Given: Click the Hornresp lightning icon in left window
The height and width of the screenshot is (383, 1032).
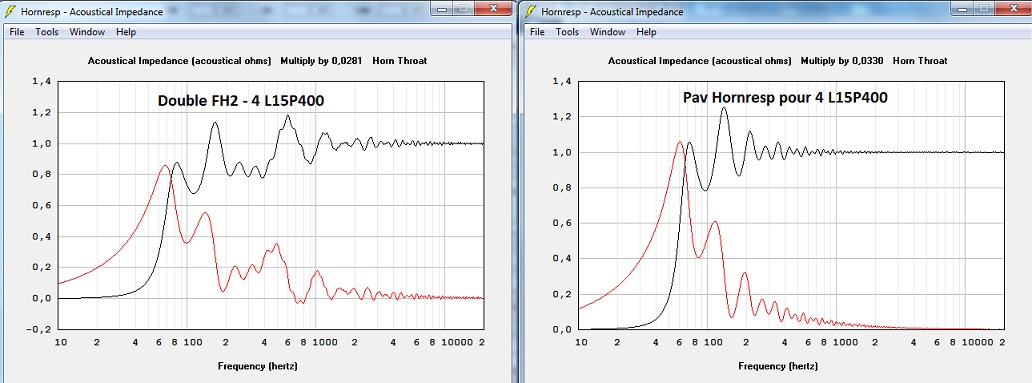Looking at the screenshot, I should point(10,11).
